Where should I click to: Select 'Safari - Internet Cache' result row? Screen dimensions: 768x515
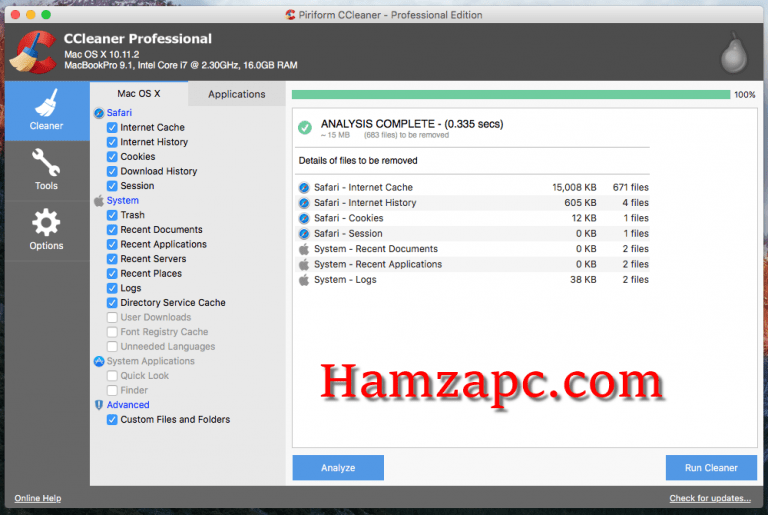[x=473, y=188]
